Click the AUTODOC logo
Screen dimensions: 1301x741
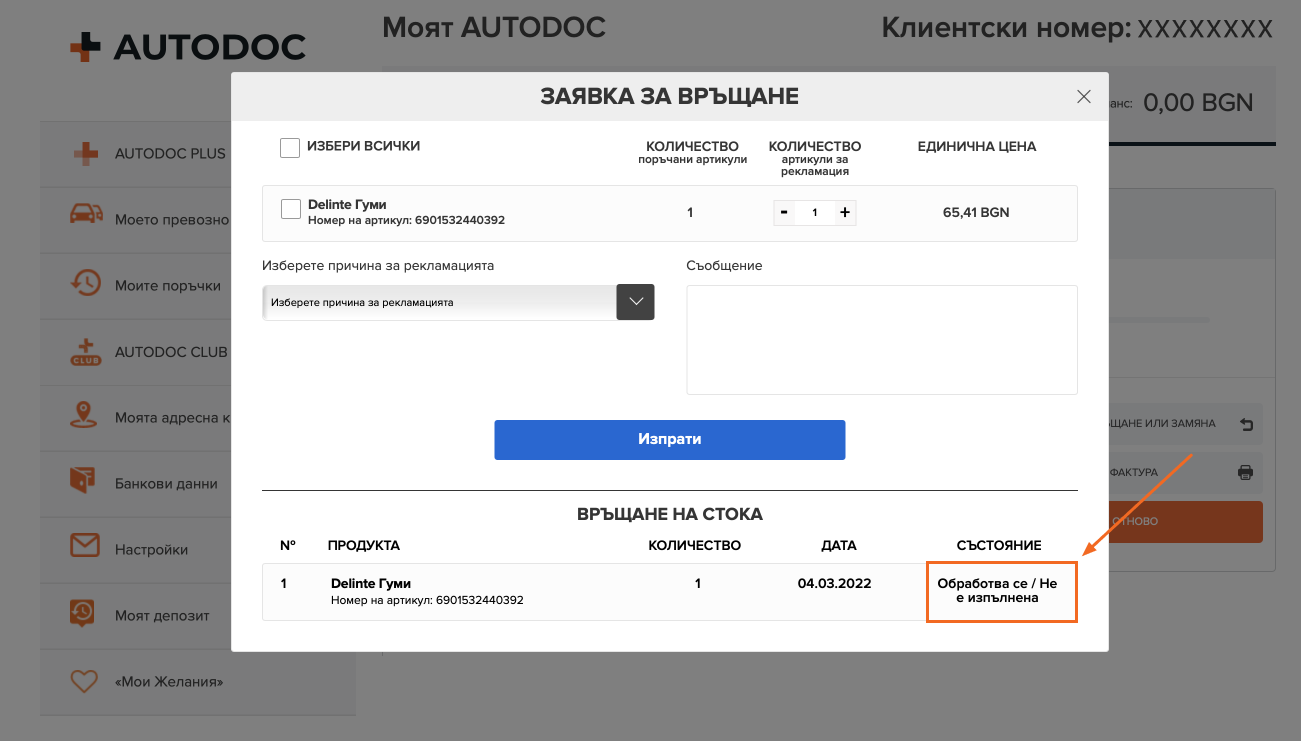point(188,47)
